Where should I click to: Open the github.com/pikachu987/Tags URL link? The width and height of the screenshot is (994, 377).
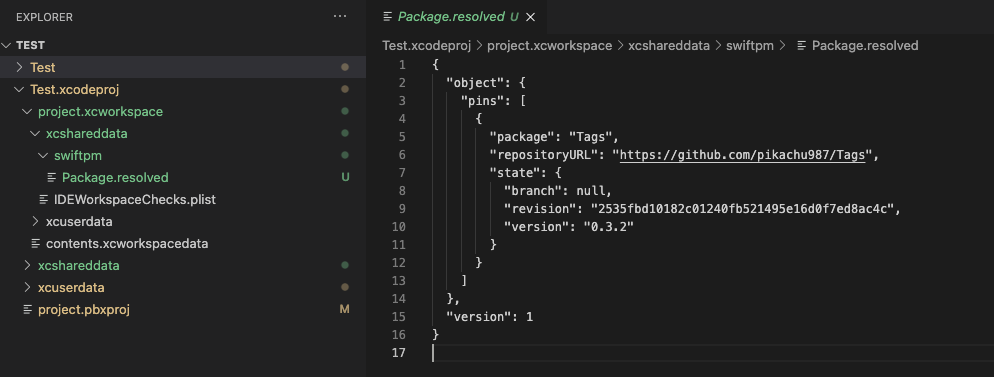[742, 155]
